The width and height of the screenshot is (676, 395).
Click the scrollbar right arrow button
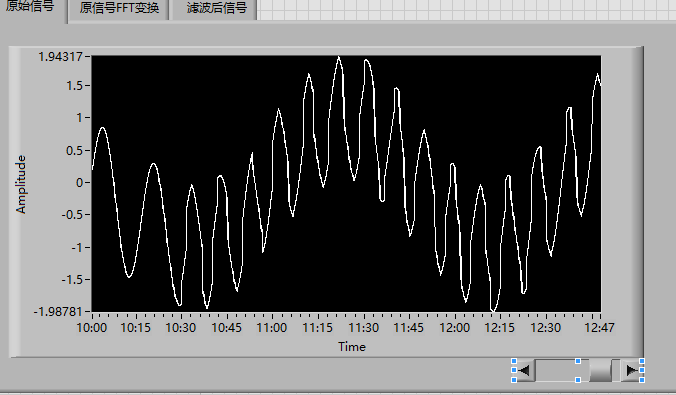(x=632, y=370)
